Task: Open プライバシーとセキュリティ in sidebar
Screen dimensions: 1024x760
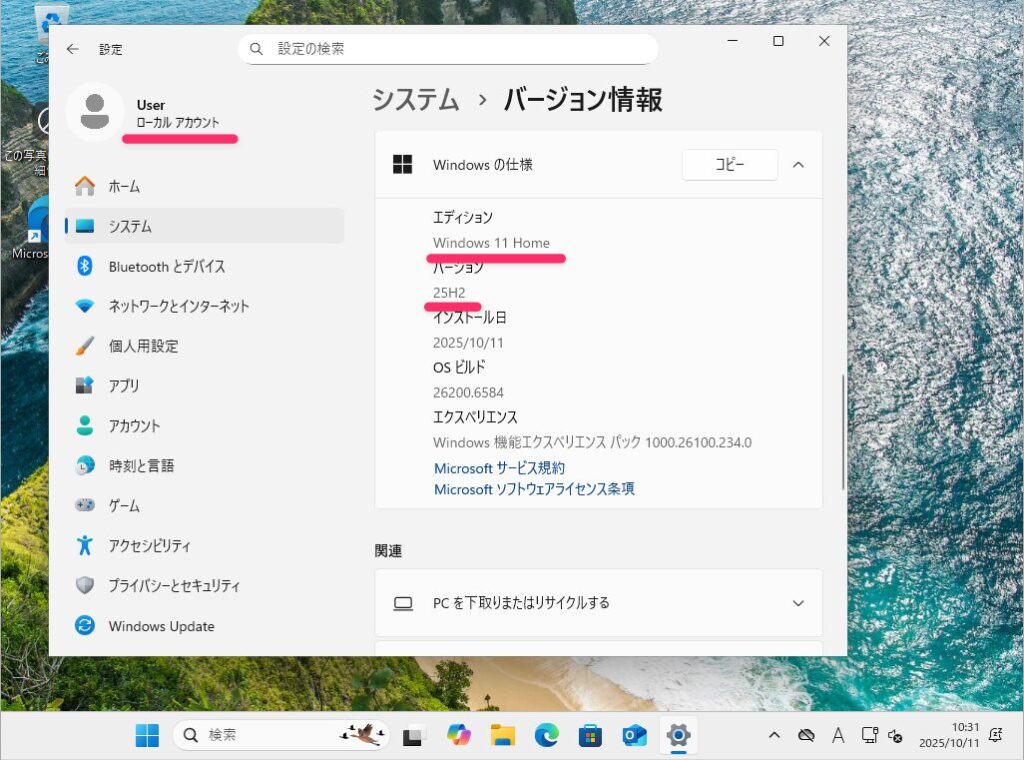Action: (x=174, y=586)
